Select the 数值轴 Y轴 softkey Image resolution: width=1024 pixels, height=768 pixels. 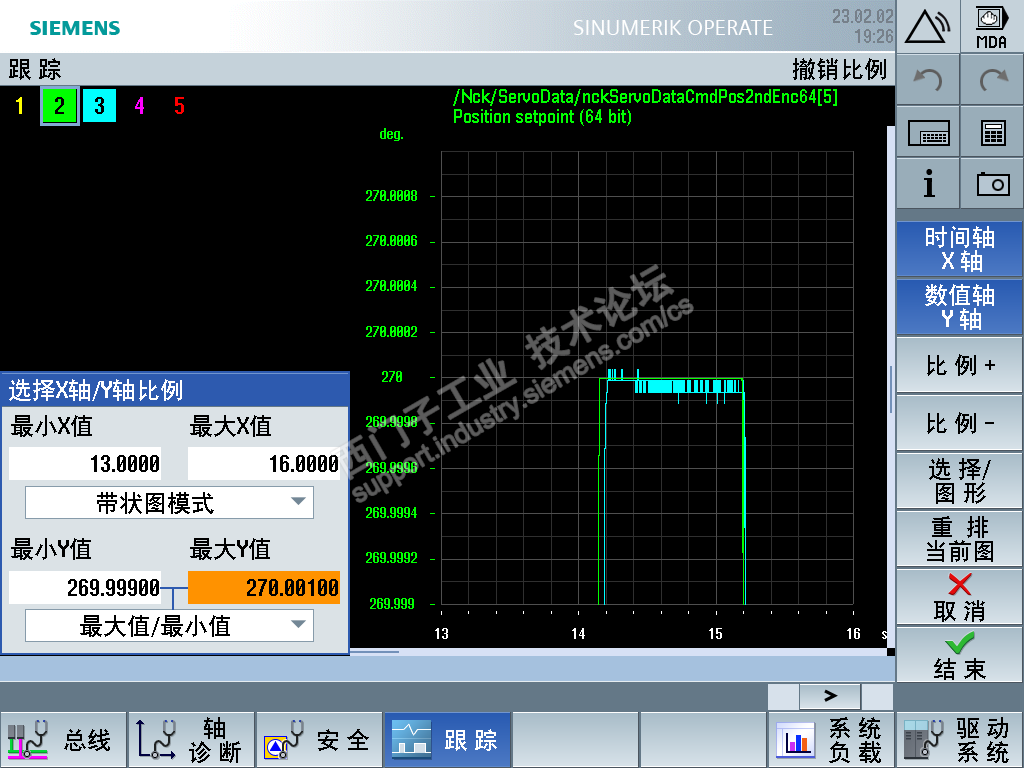click(959, 307)
